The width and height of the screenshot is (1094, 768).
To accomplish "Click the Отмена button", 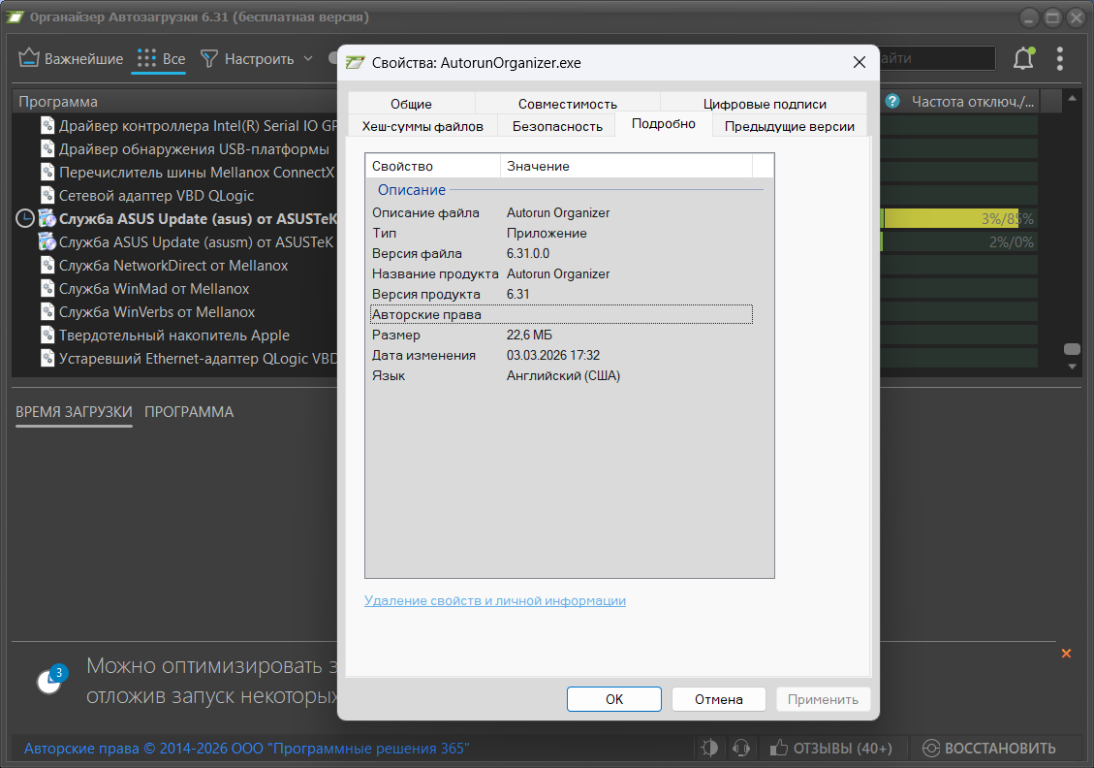I will tap(718, 699).
